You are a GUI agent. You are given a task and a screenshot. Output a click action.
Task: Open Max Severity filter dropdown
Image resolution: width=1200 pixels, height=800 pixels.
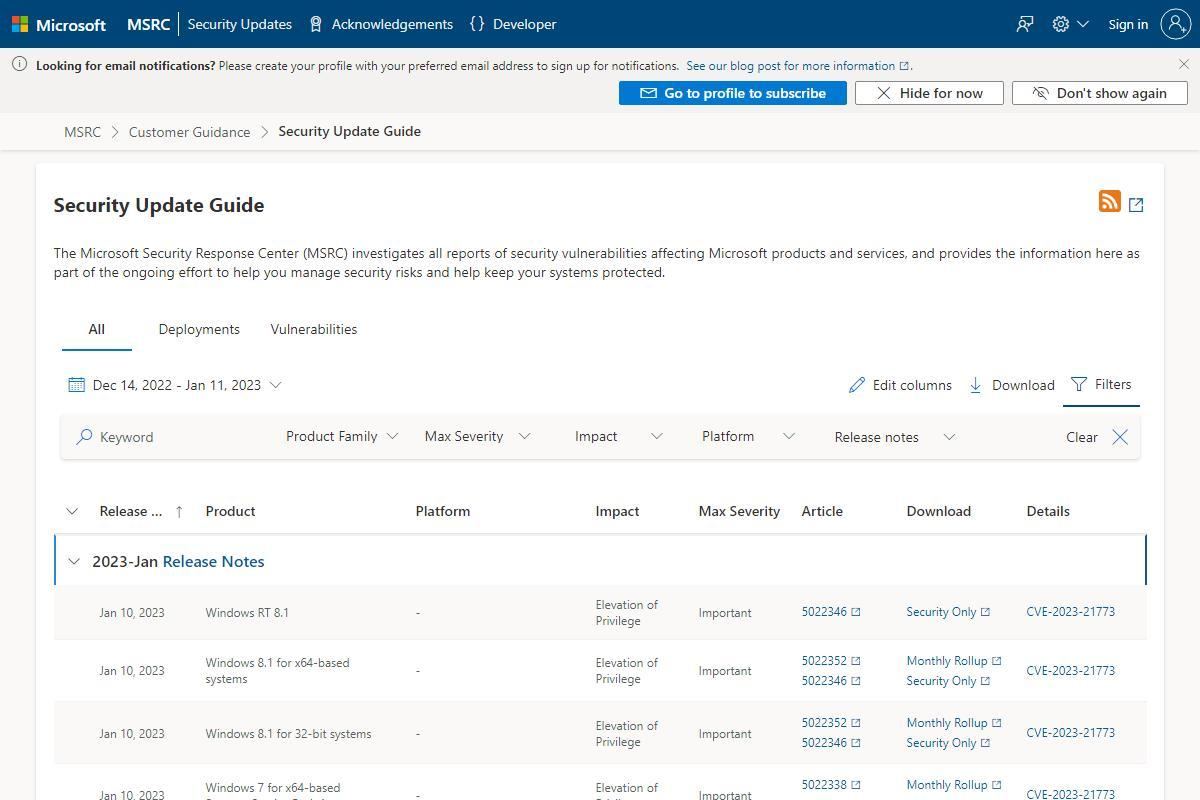[x=477, y=436]
